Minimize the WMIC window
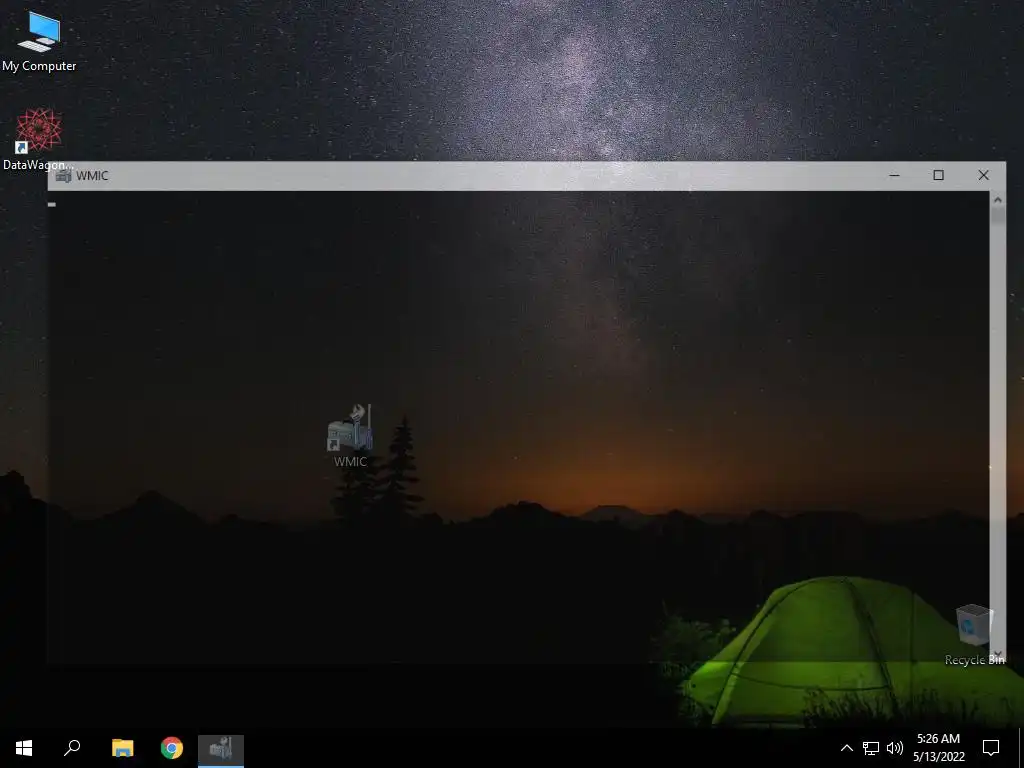The height and width of the screenshot is (768, 1024). tap(894, 175)
